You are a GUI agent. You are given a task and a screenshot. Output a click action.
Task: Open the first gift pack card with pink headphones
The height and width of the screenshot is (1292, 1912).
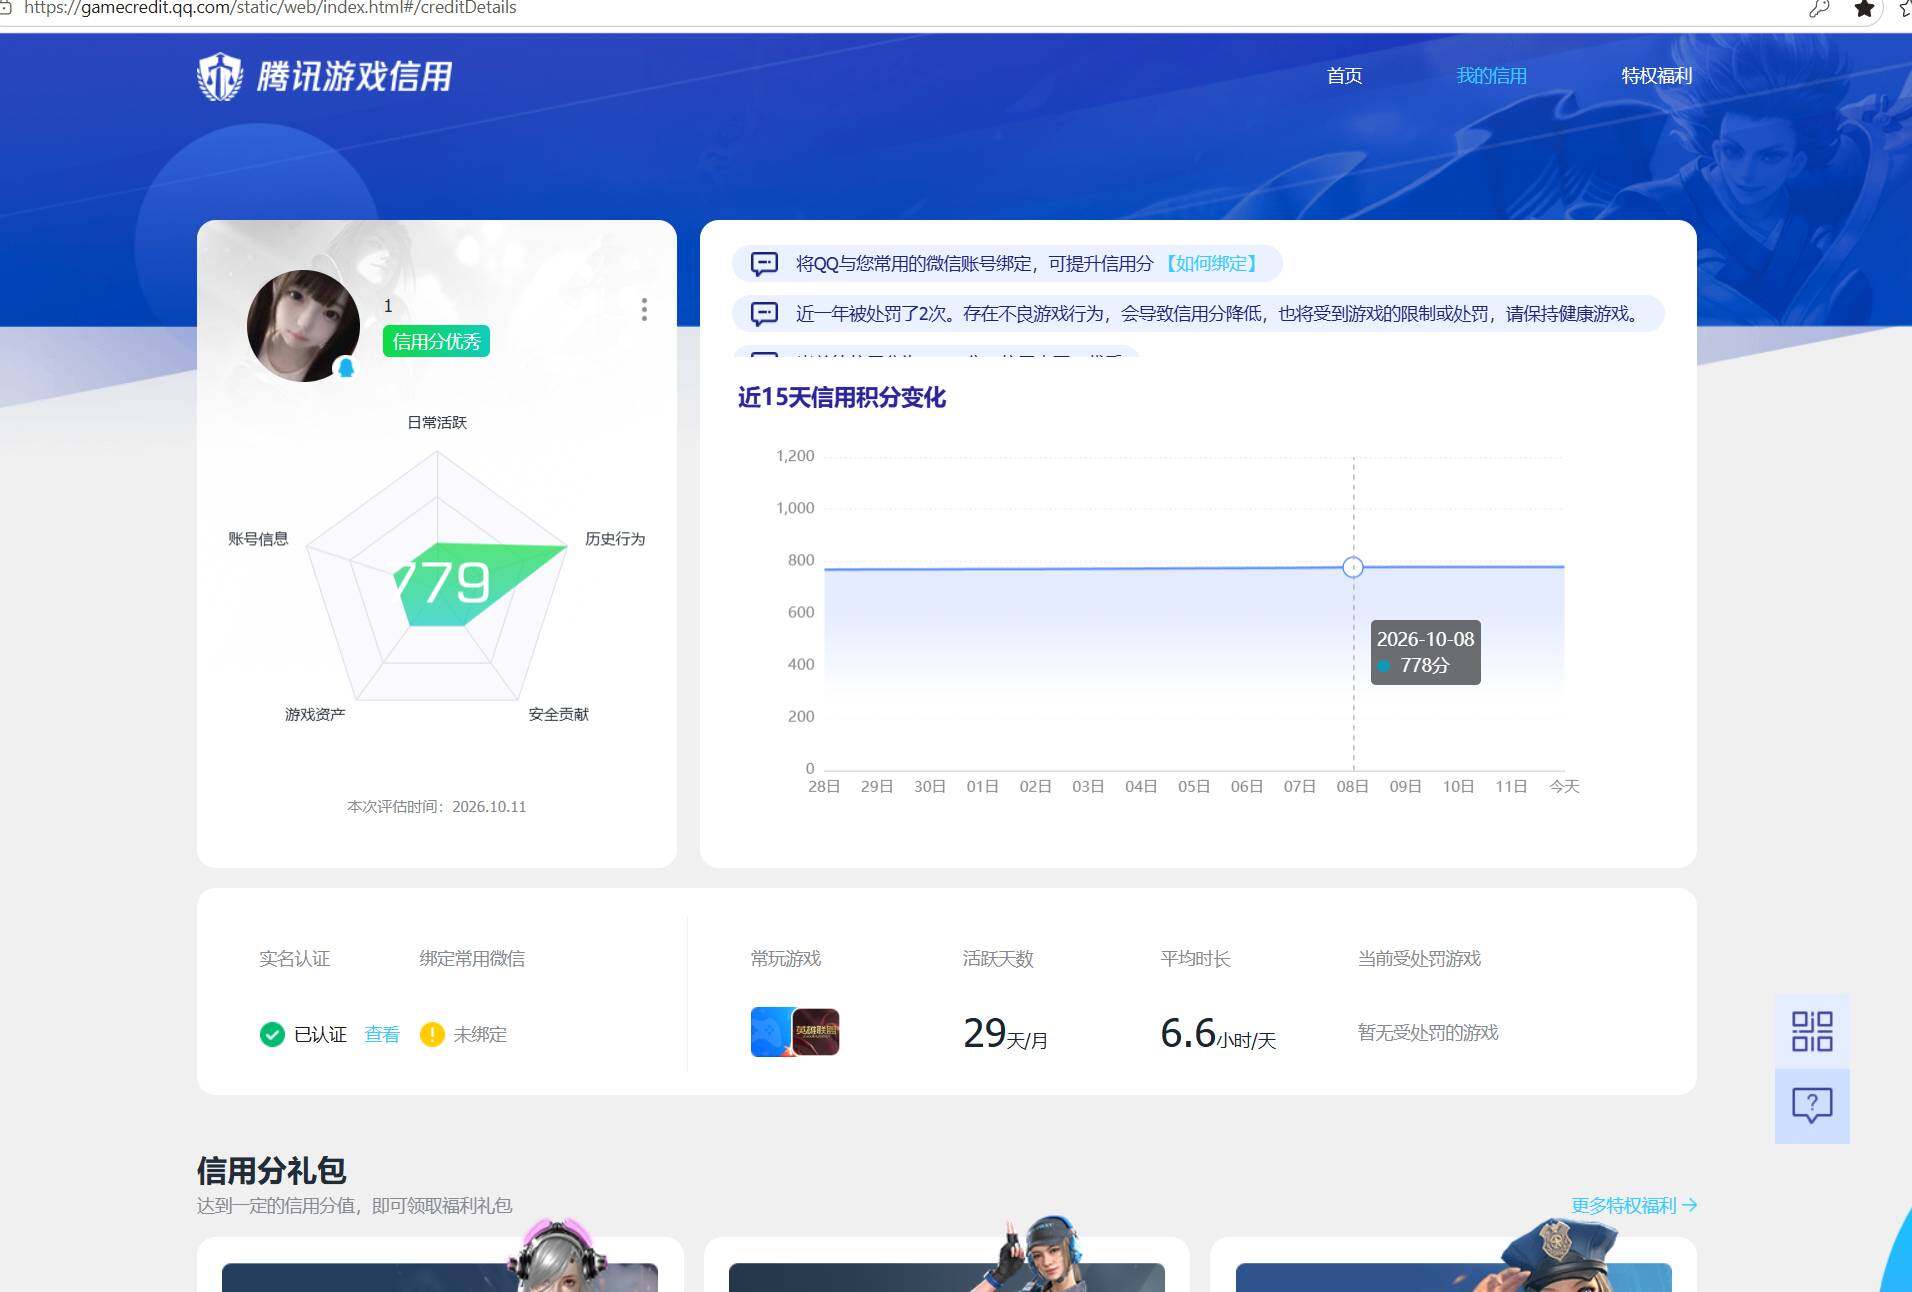(x=440, y=1264)
